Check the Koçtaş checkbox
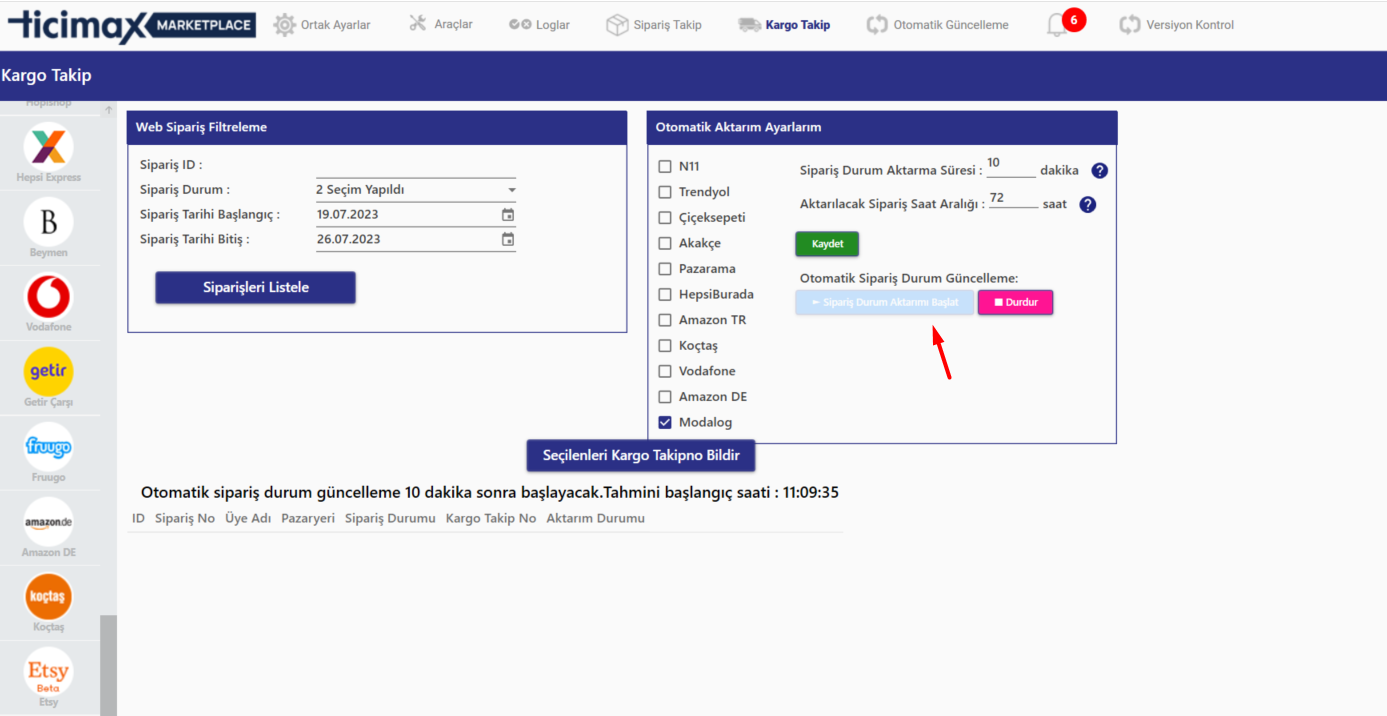The height and width of the screenshot is (716, 1387). click(665, 346)
